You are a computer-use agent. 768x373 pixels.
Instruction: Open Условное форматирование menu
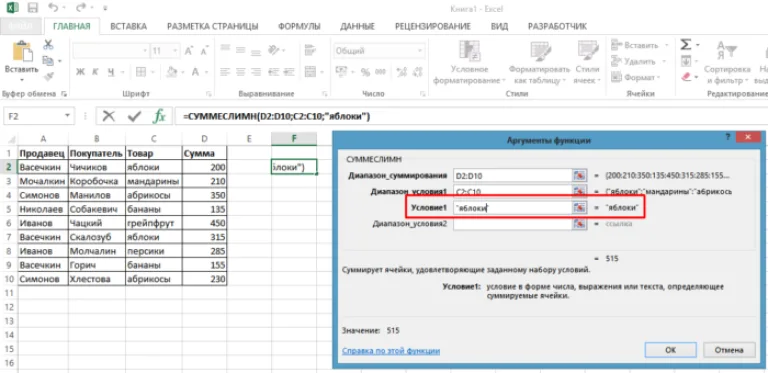click(469, 63)
